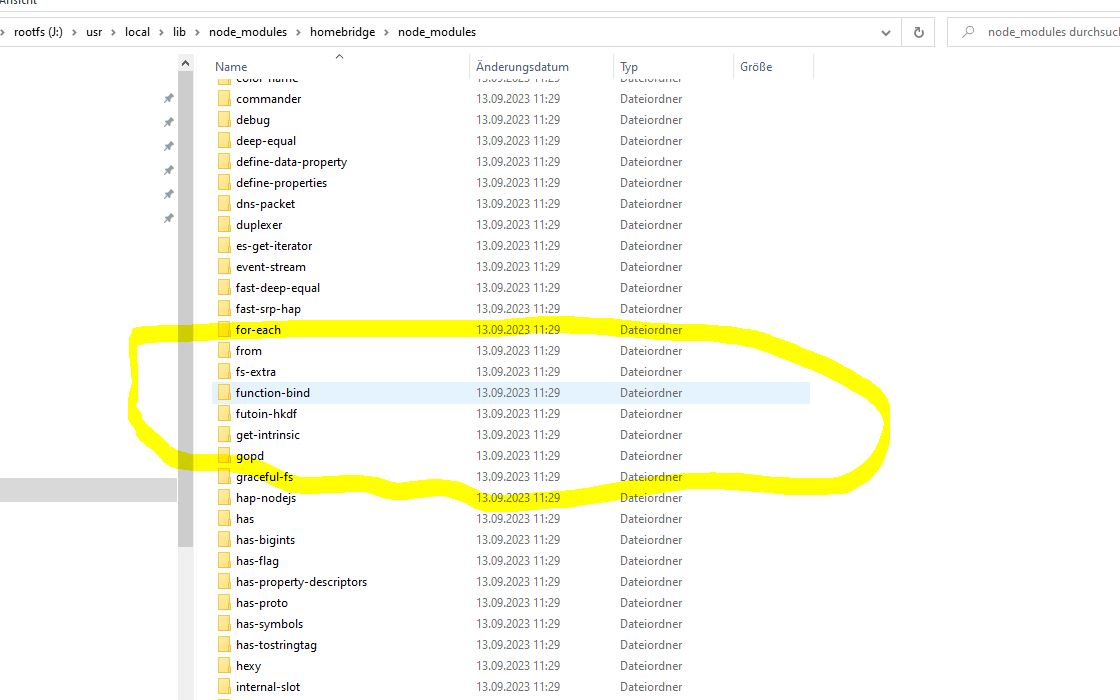Expand the chevron after 'homebridge' in breadcrumb

(x=387, y=32)
